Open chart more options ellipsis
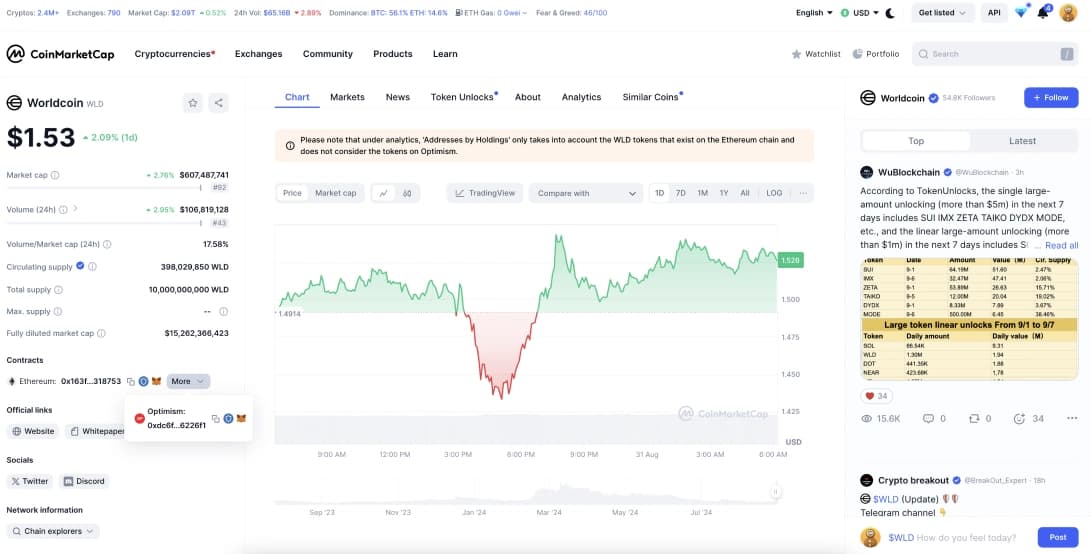The image size is (1091, 554). 803,193
